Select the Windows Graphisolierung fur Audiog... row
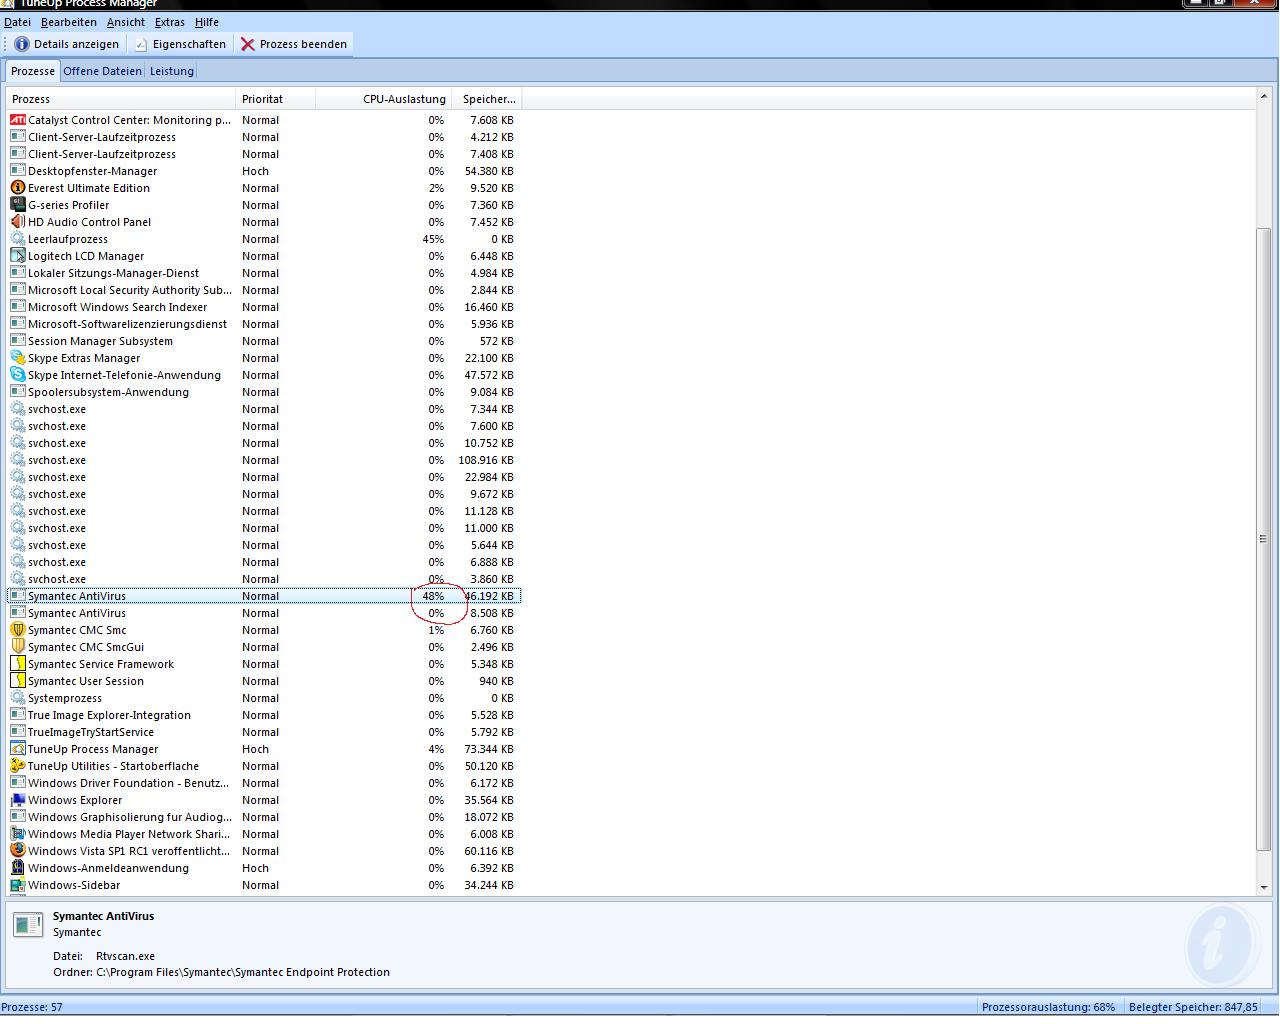 click(264, 817)
